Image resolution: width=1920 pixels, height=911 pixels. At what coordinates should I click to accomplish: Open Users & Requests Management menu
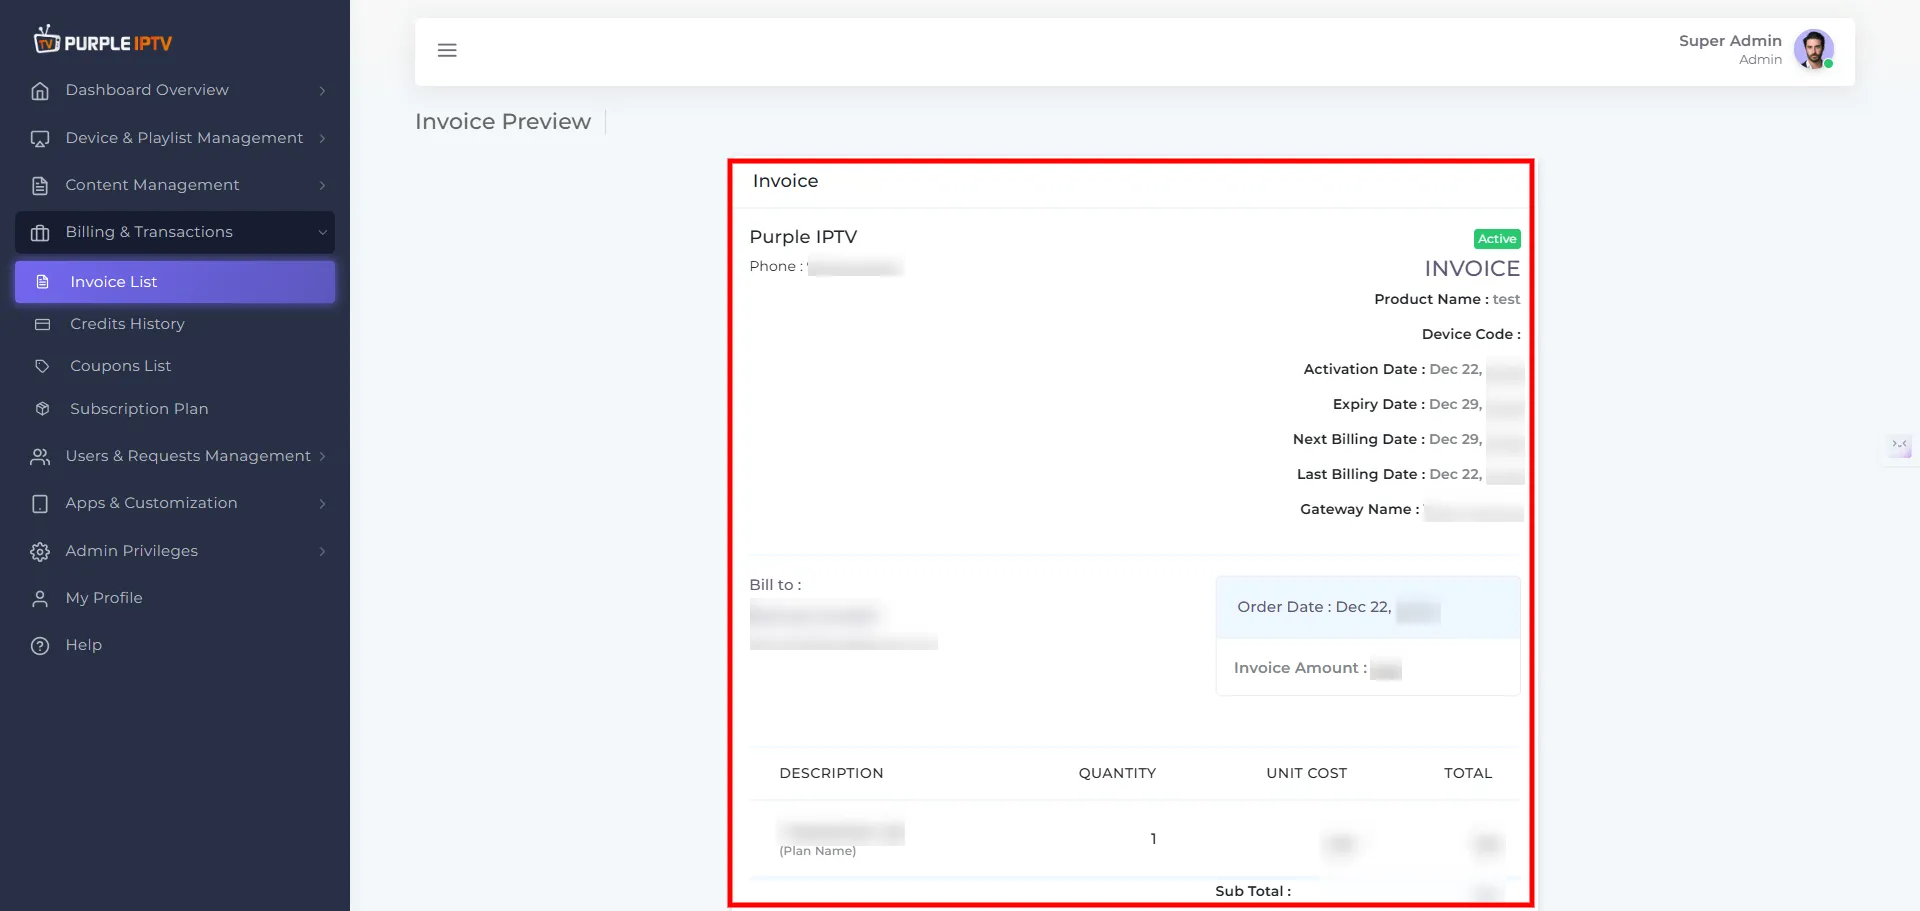(175, 456)
